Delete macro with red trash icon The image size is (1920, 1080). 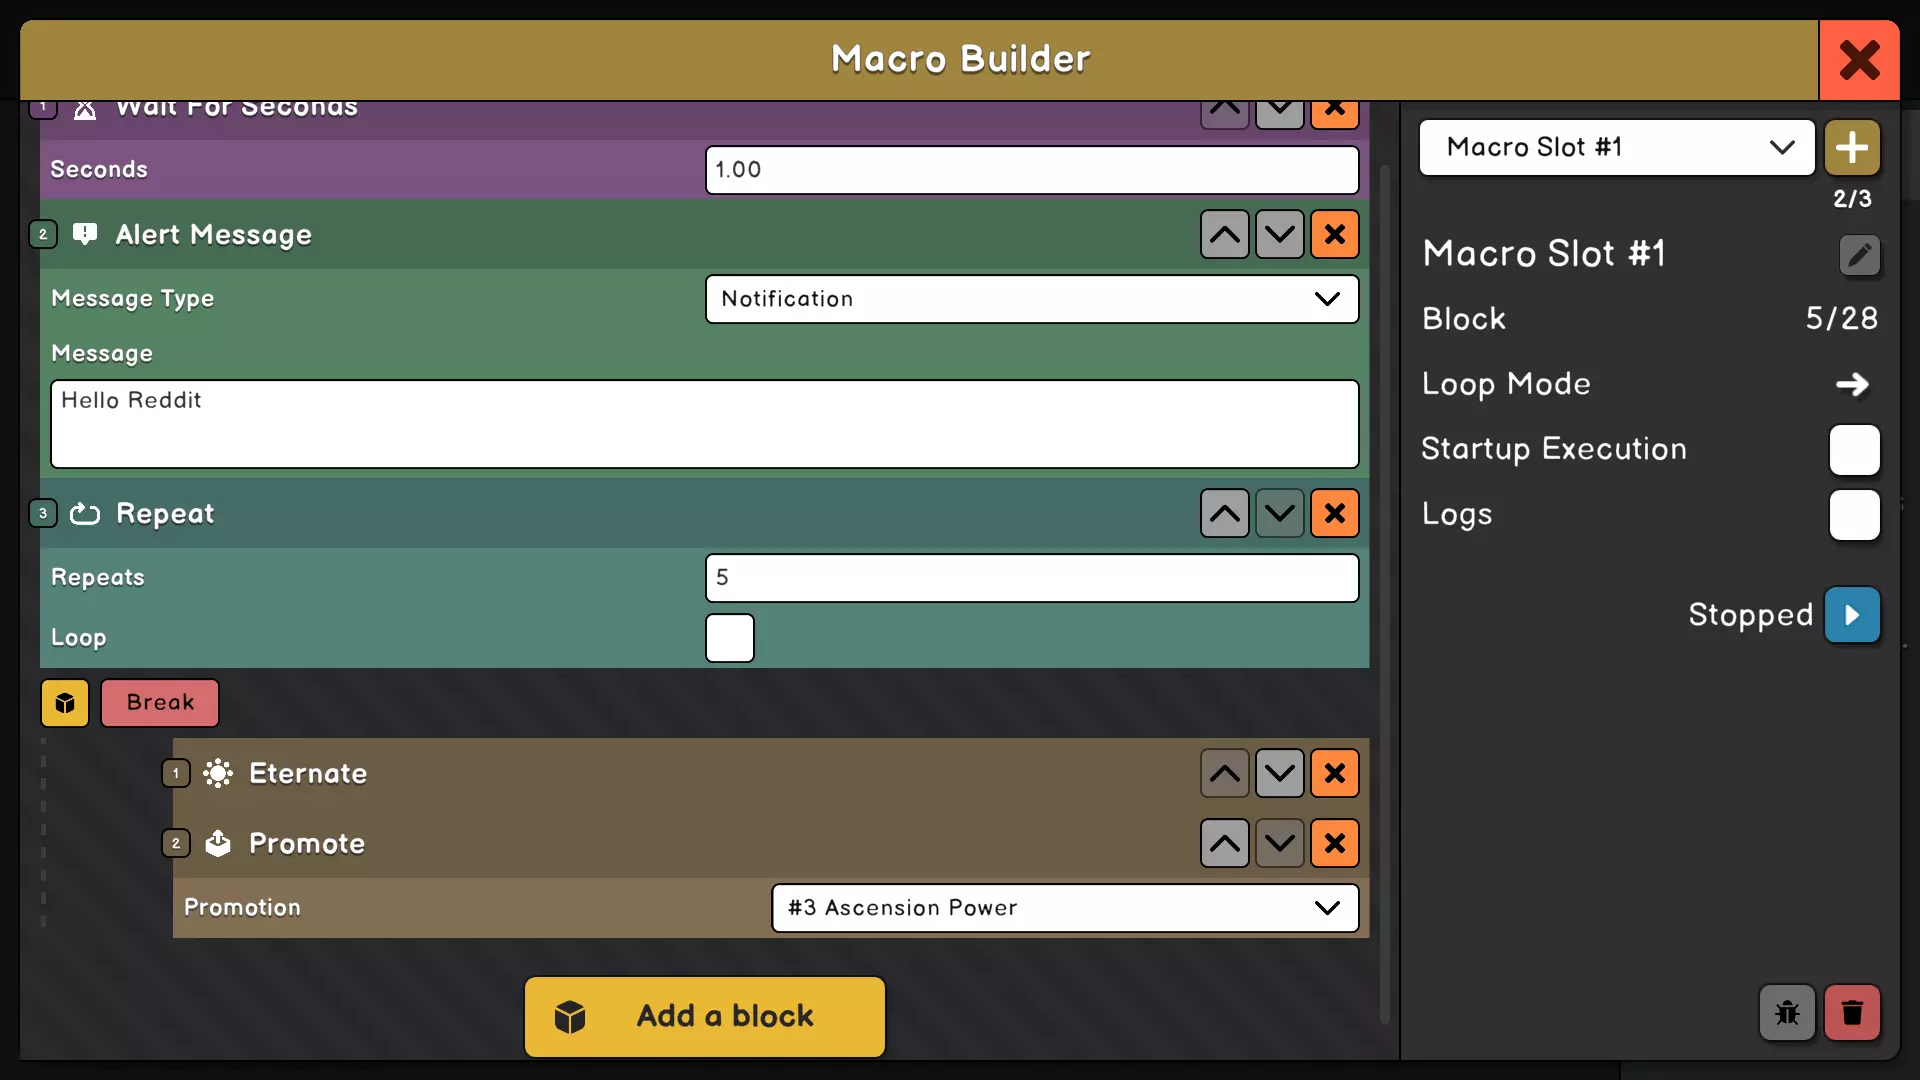(x=1852, y=1013)
